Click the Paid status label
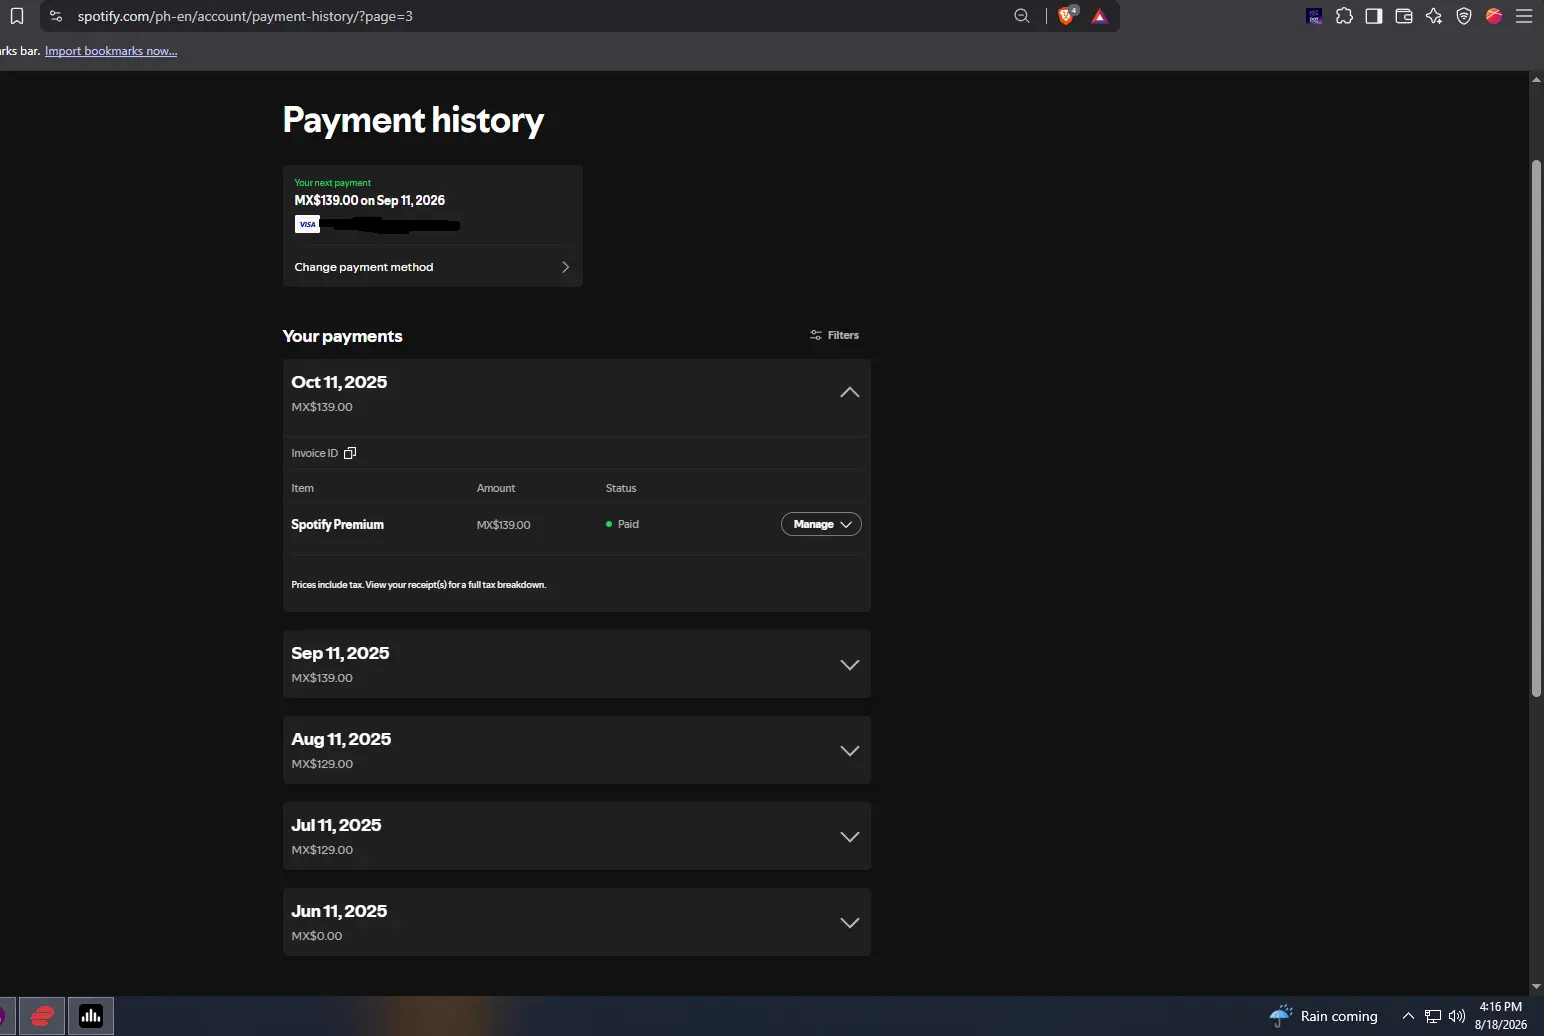This screenshot has width=1544, height=1036. pos(628,524)
